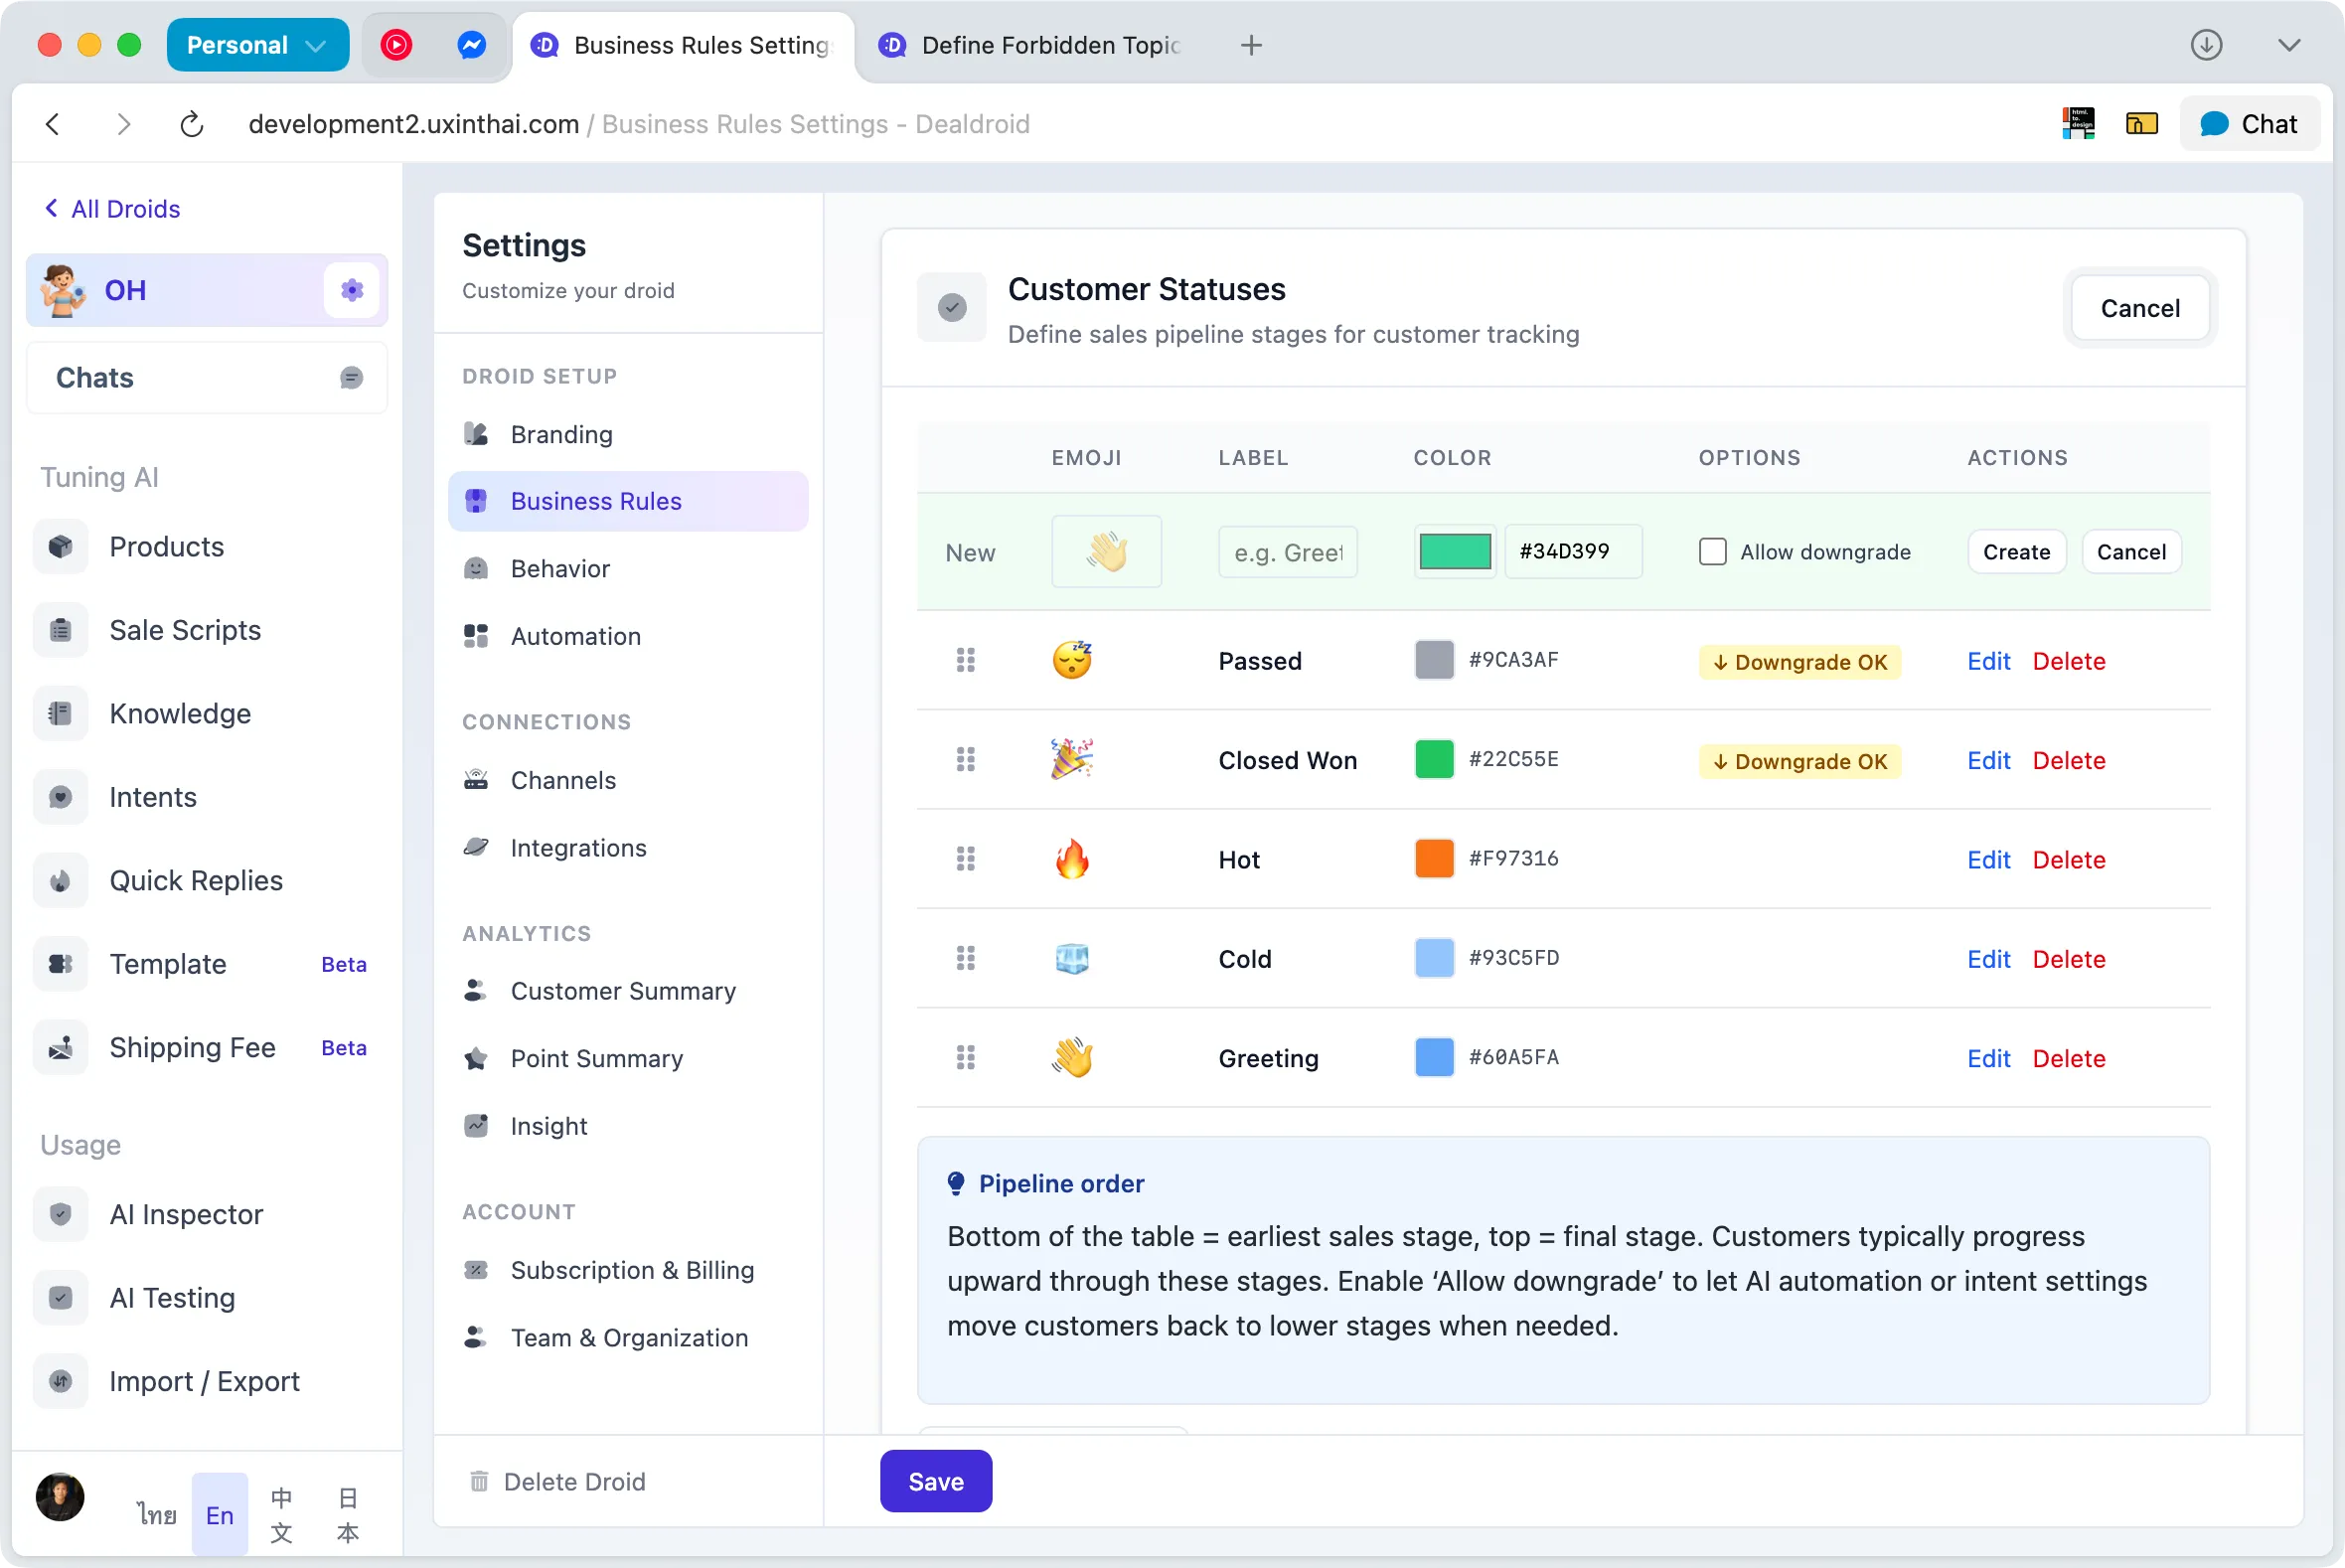Switch interface language to Thai
Viewport: 2345px width, 1568px height.
pyautogui.click(x=156, y=1513)
